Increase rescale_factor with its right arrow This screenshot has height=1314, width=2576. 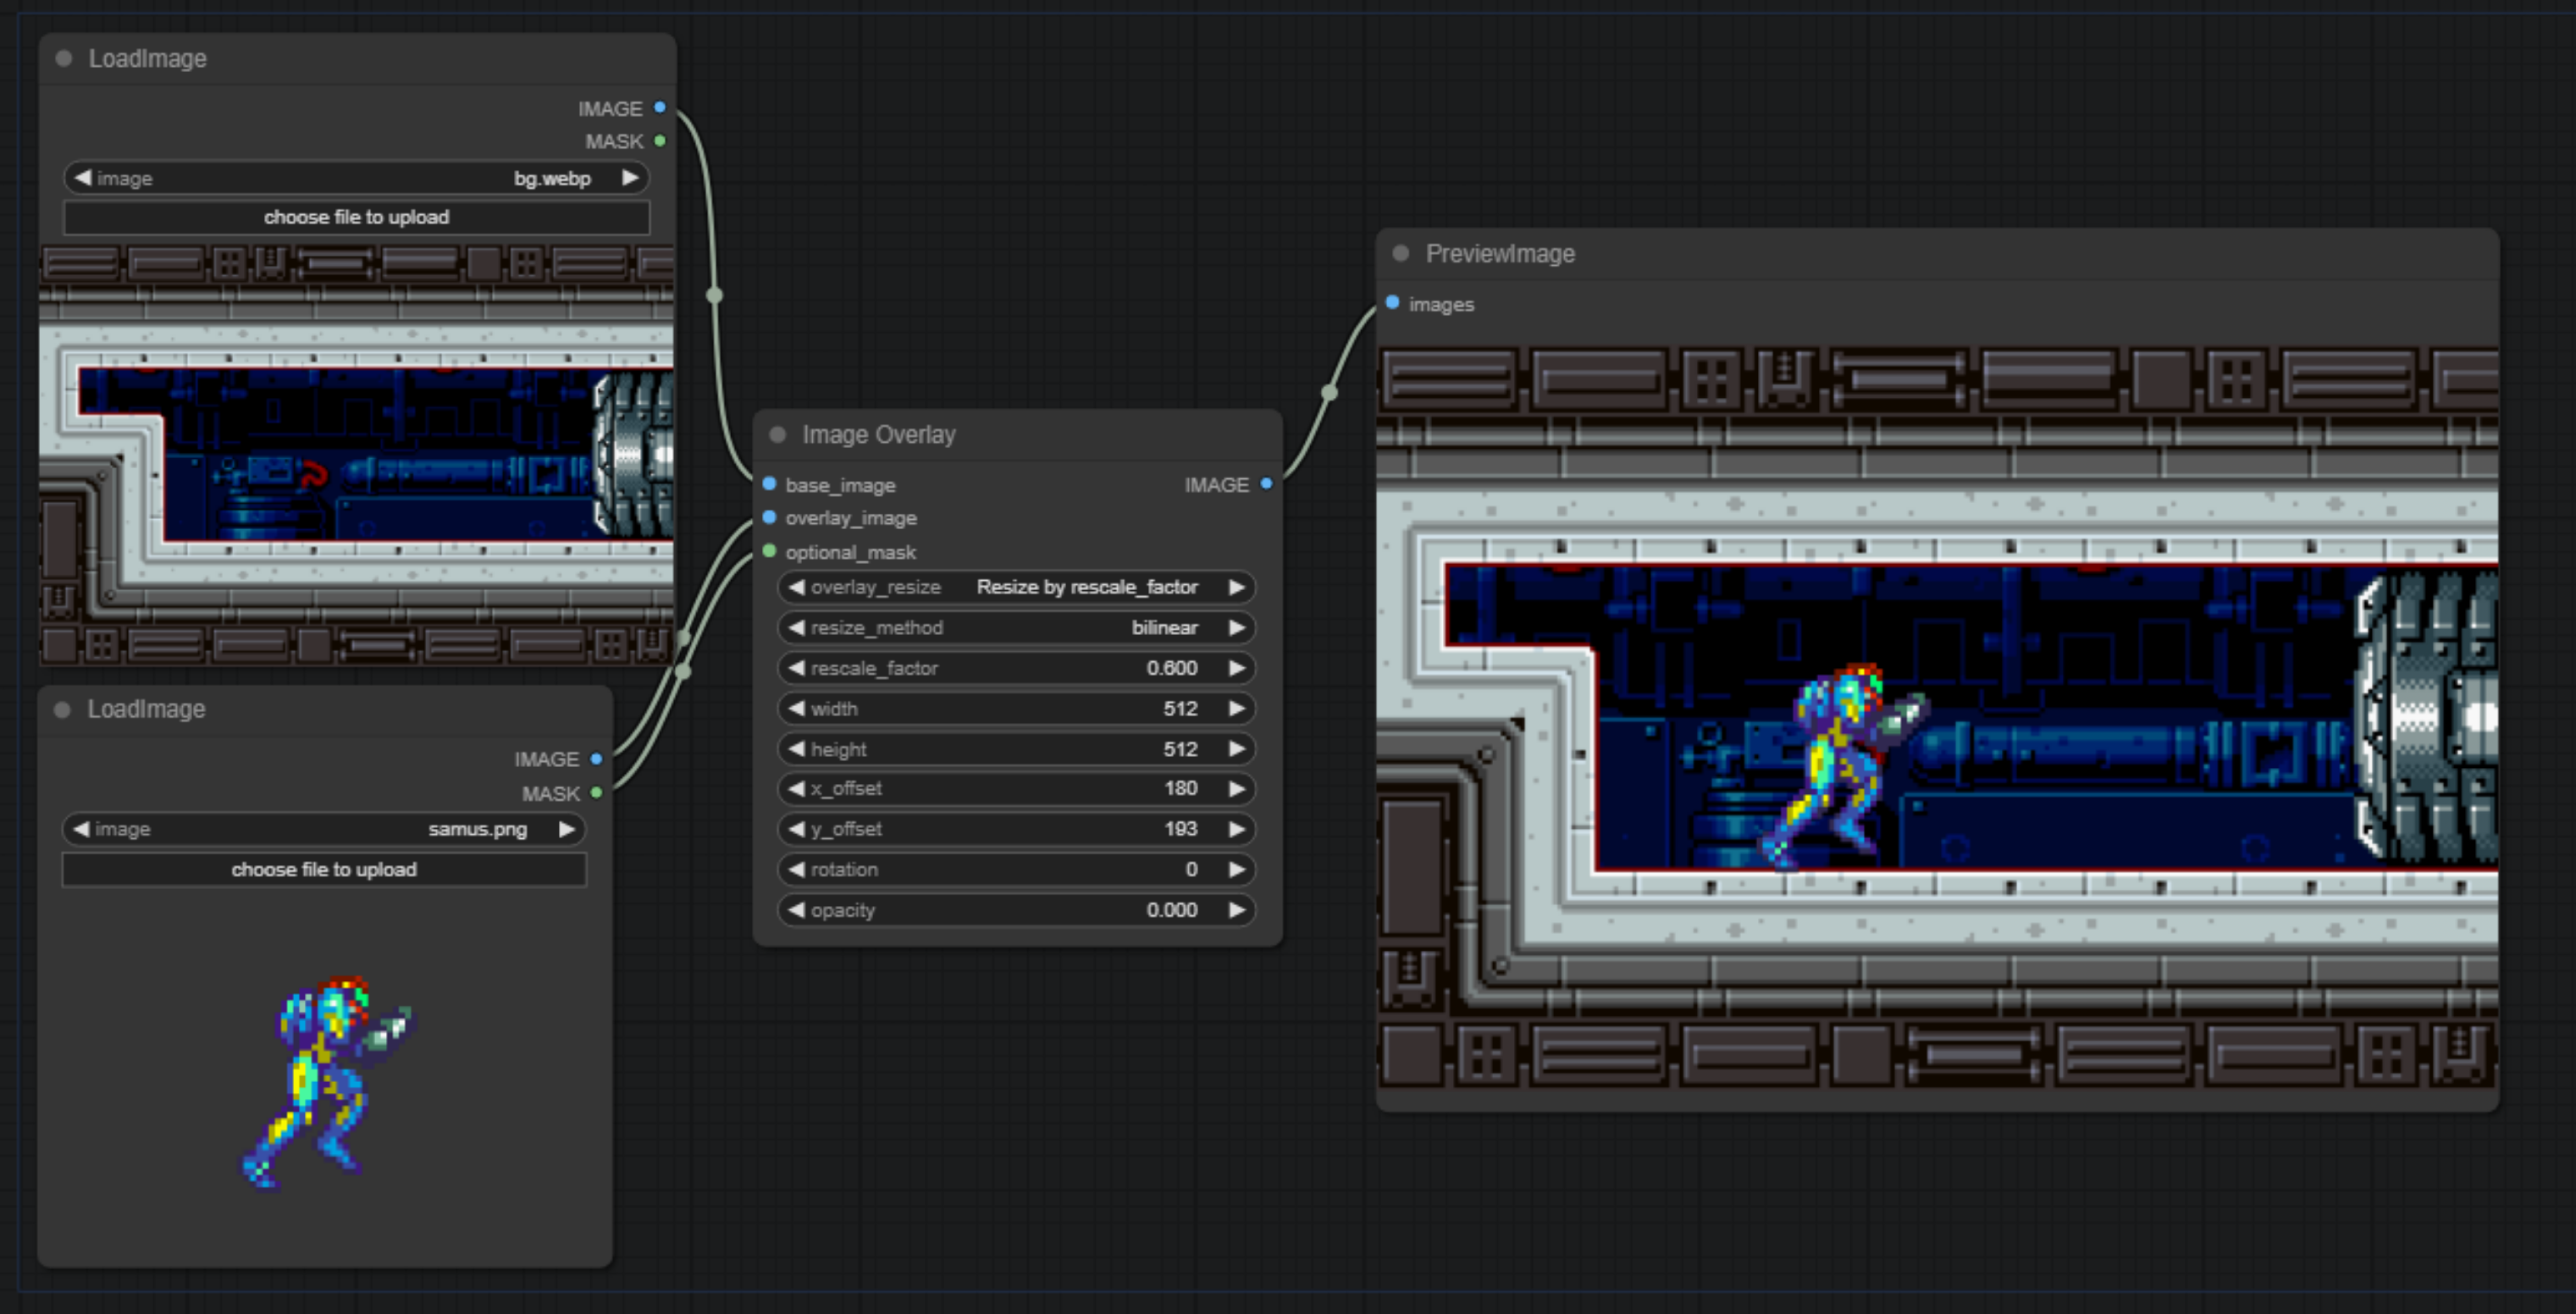point(1237,668)
